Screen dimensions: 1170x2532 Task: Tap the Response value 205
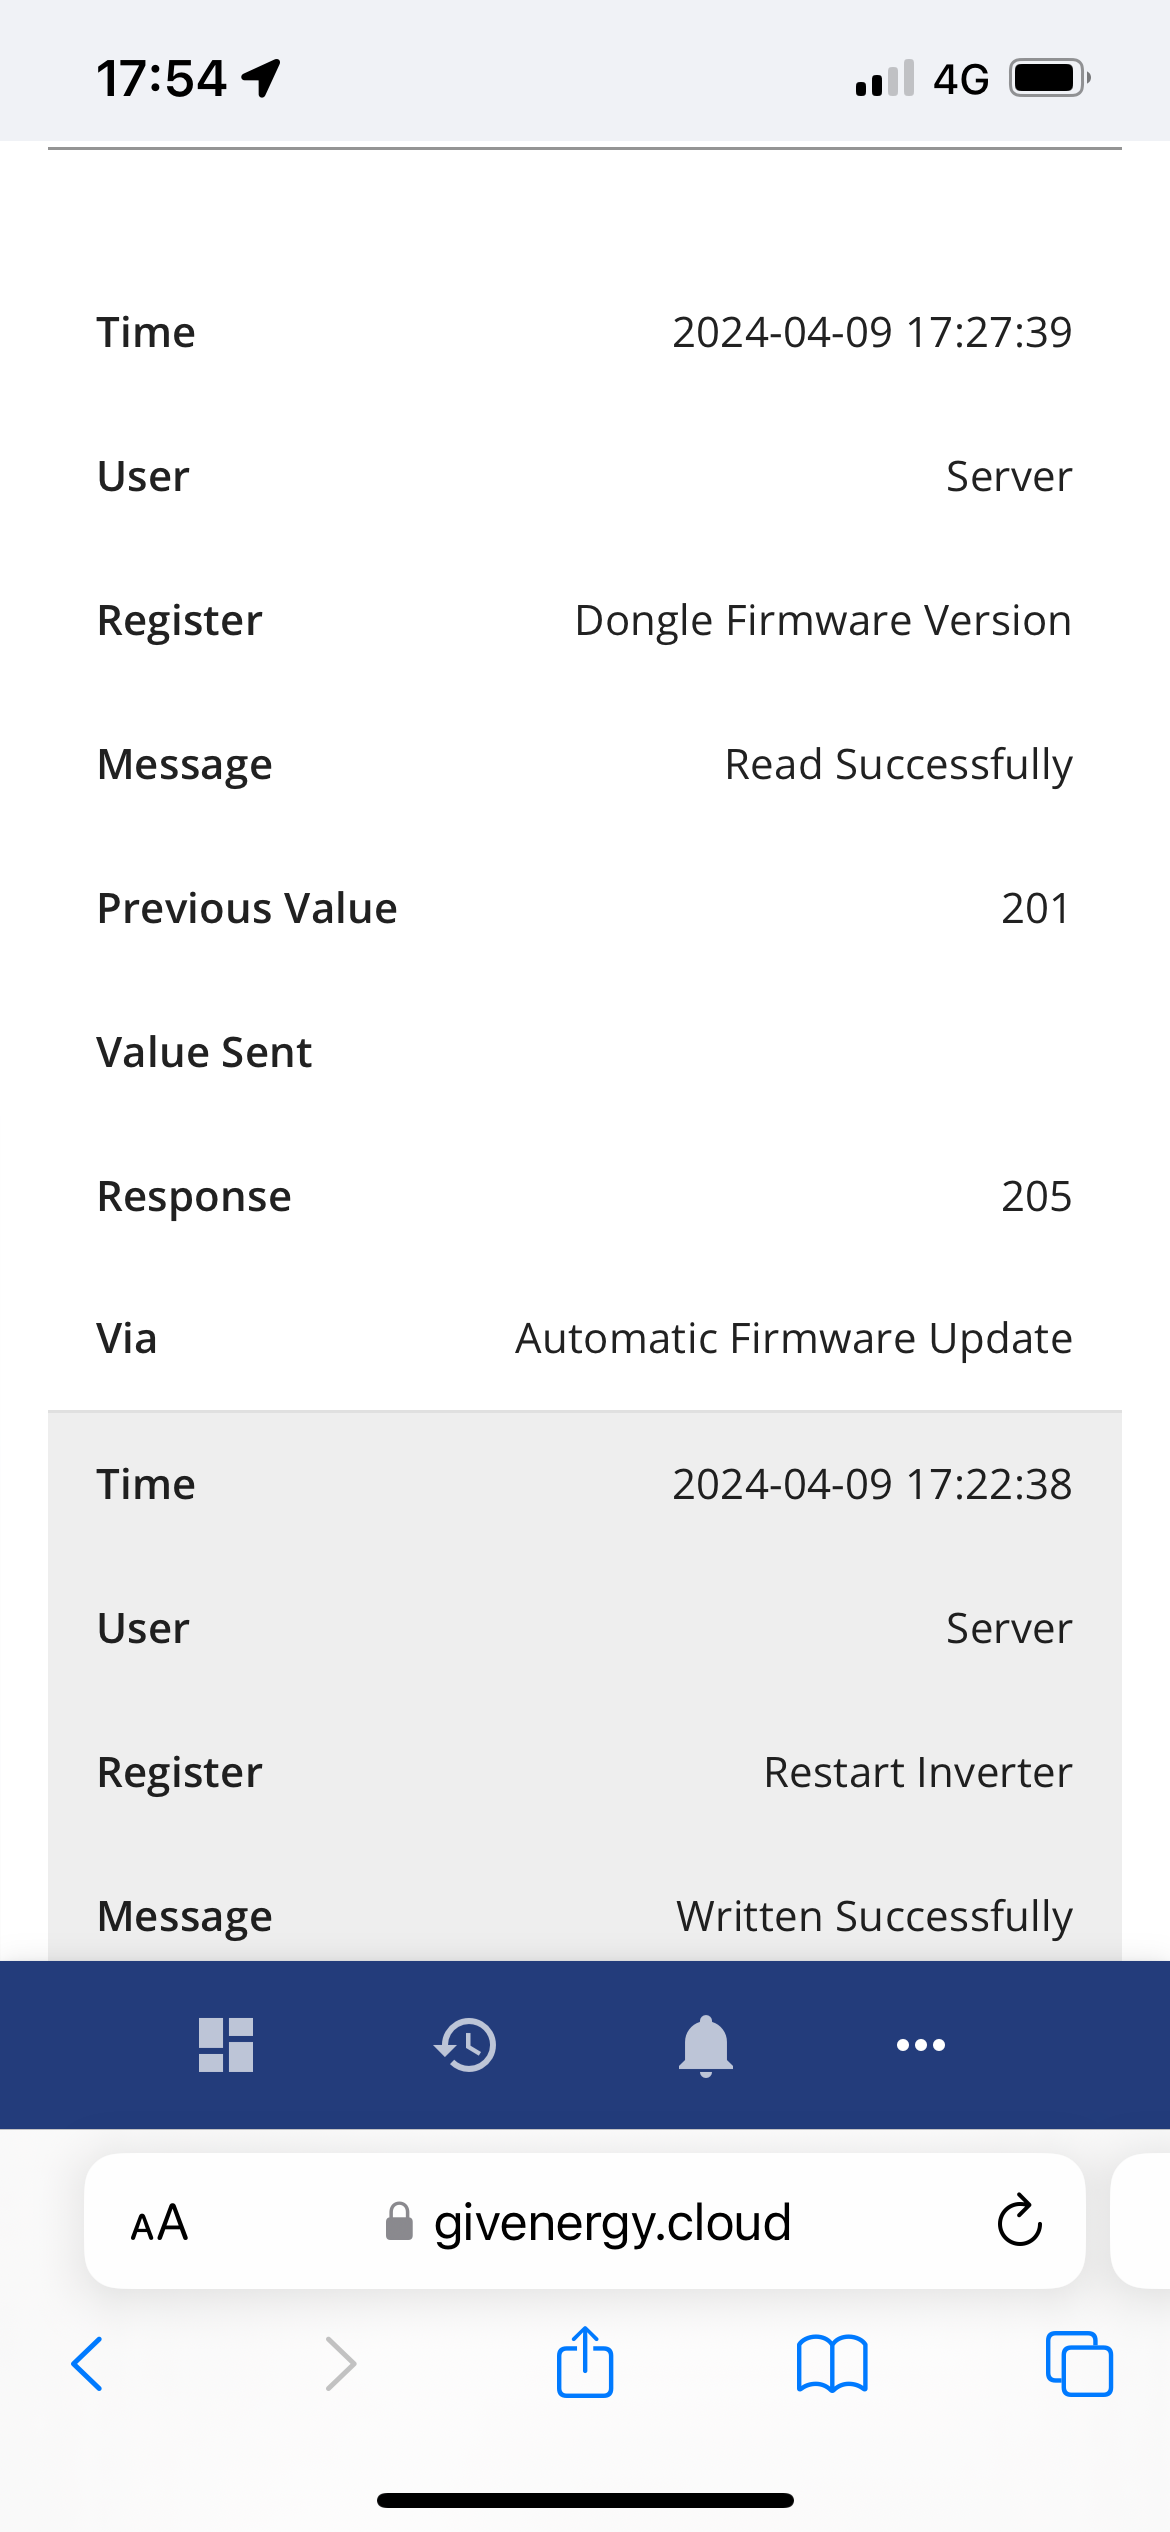[x=1036, y=1197]
